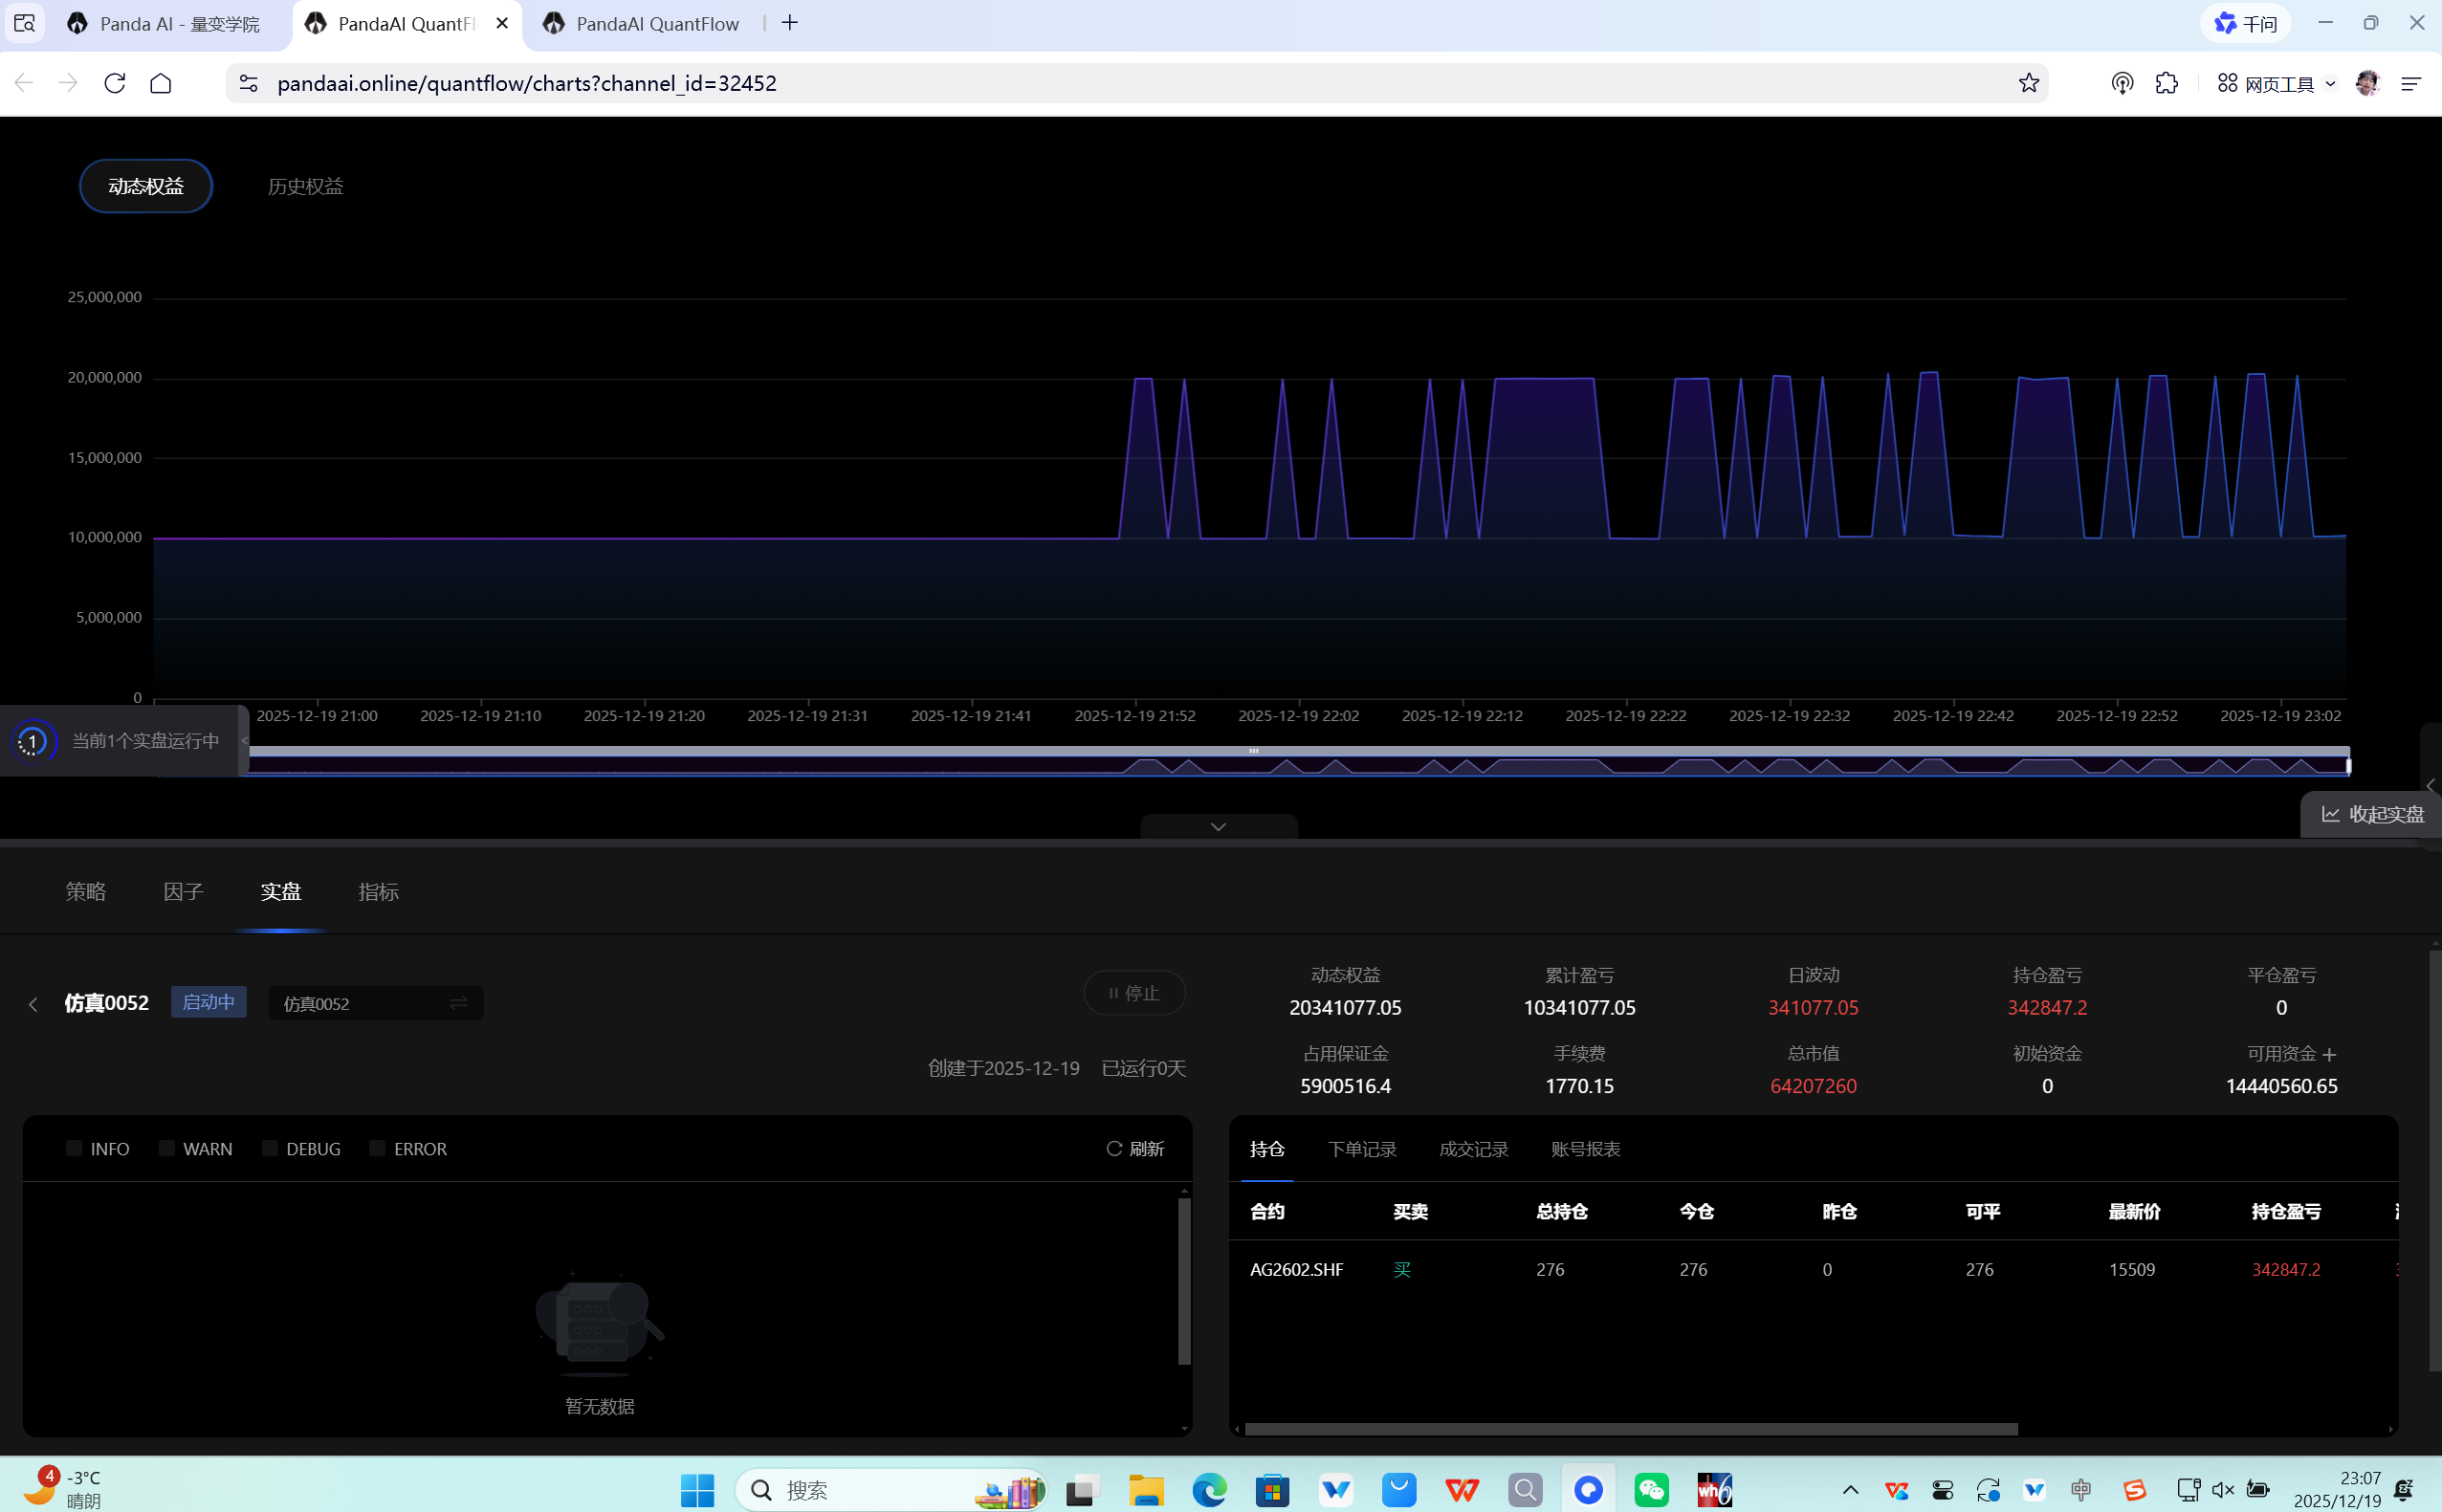Open the weather widget on the taskbar
Viewport: 2442px width, 1512px height.
click(x=62, y=1488)
